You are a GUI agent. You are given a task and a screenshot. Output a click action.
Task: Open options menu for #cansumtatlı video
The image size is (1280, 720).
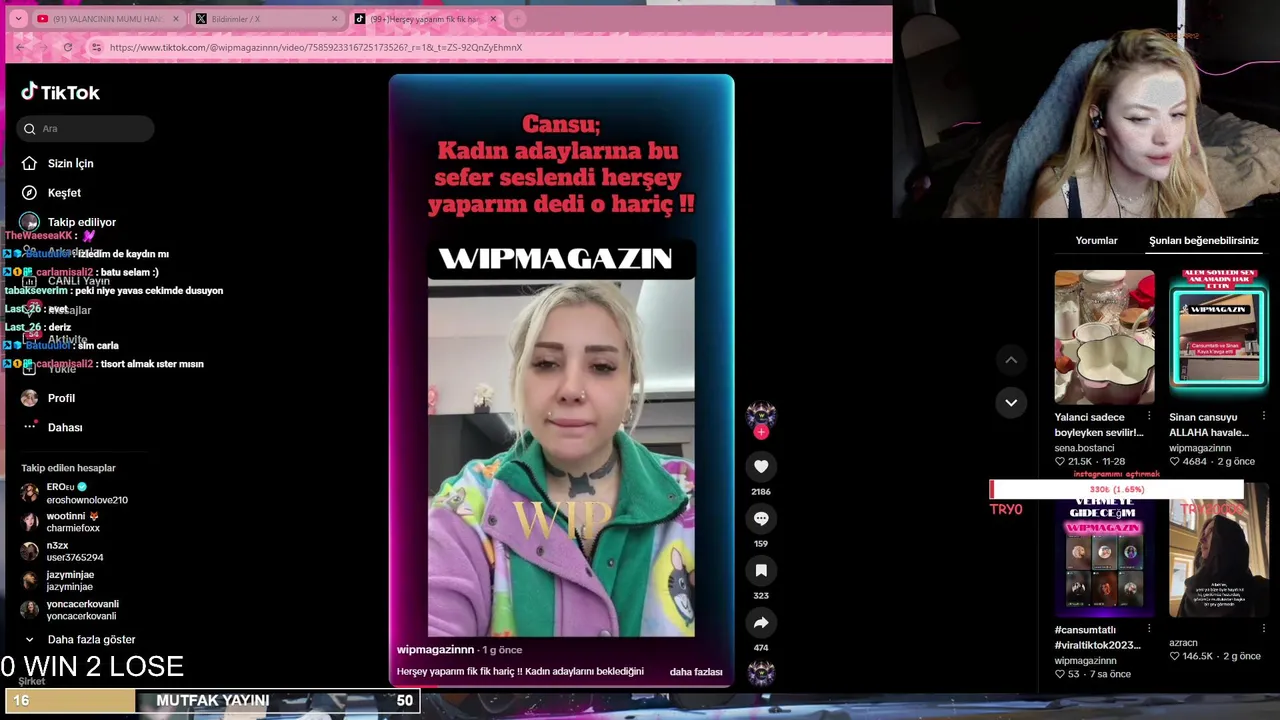pos(1148,629)
